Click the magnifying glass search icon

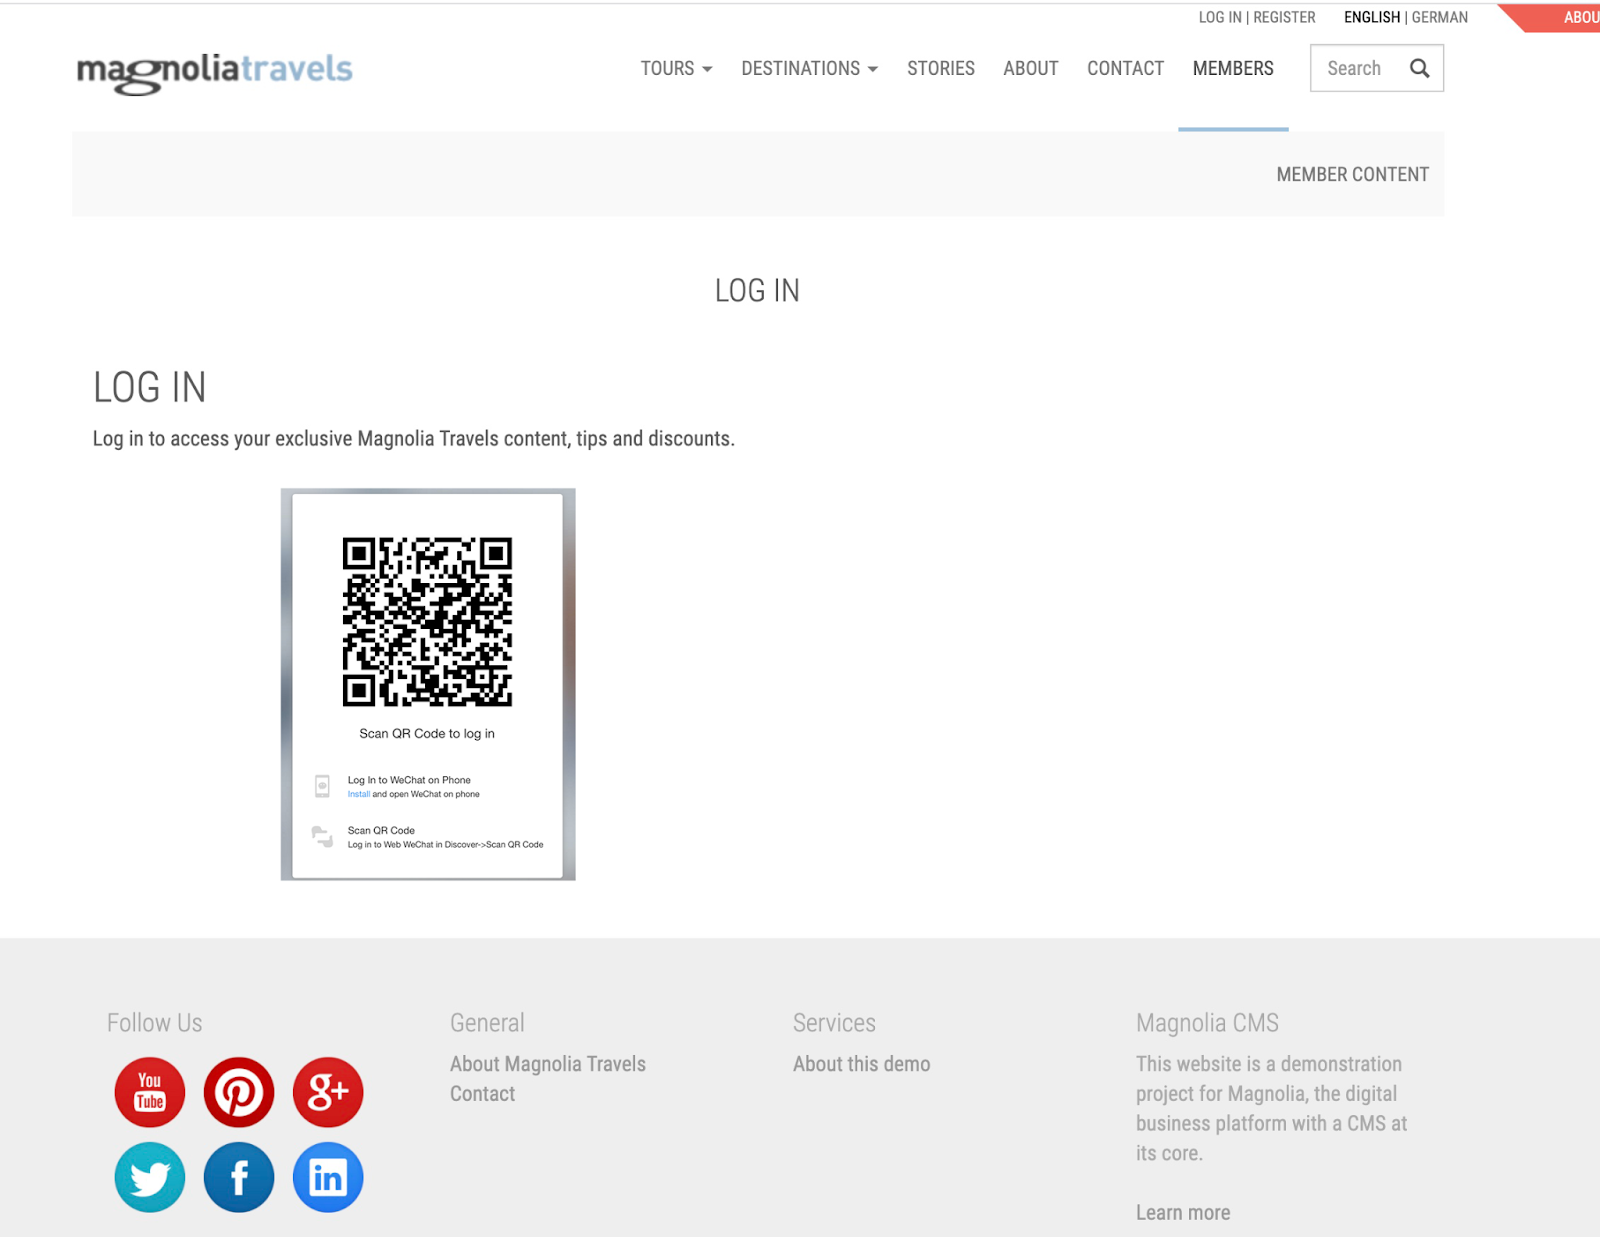[1419, 68]
